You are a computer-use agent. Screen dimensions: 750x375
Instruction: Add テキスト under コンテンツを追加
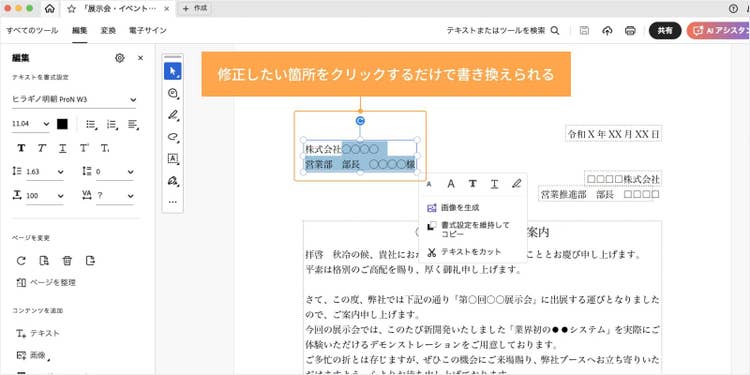[38, 333]
